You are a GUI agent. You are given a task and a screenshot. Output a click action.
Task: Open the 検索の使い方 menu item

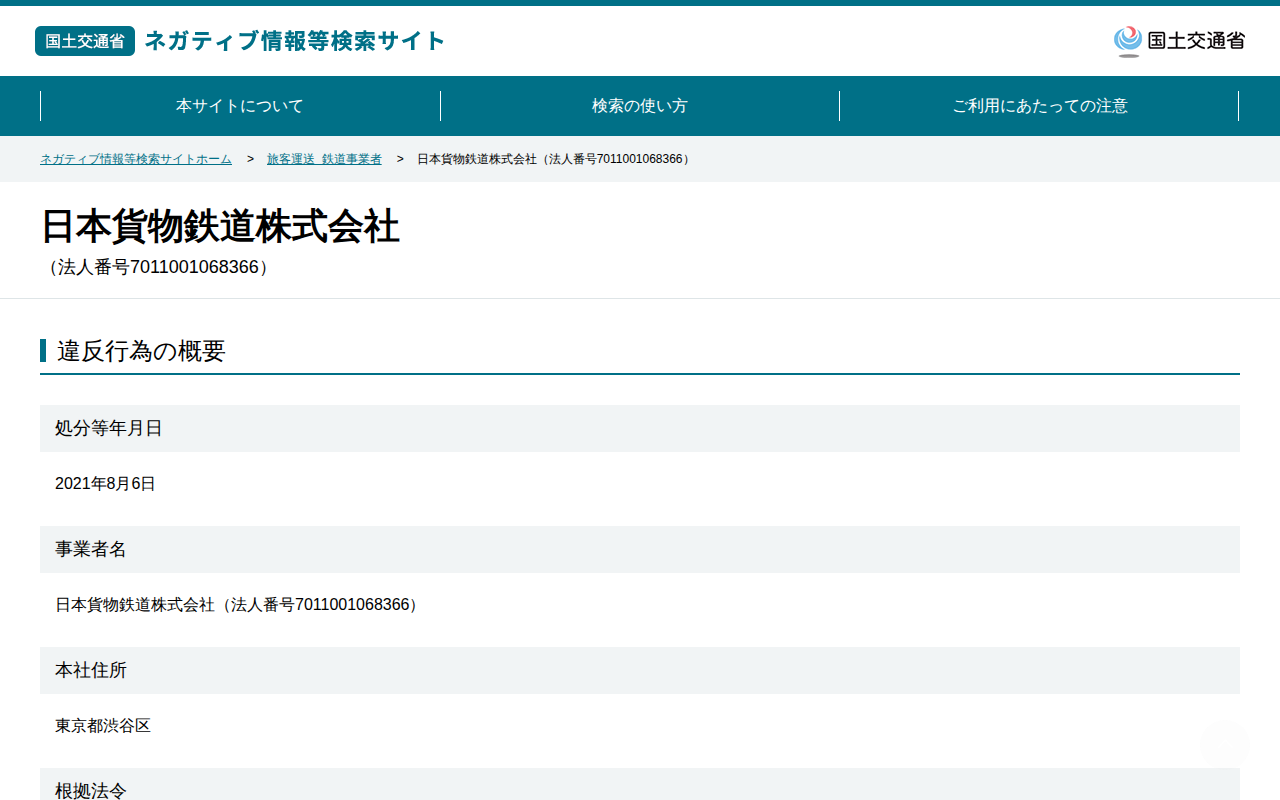point(640,106)
